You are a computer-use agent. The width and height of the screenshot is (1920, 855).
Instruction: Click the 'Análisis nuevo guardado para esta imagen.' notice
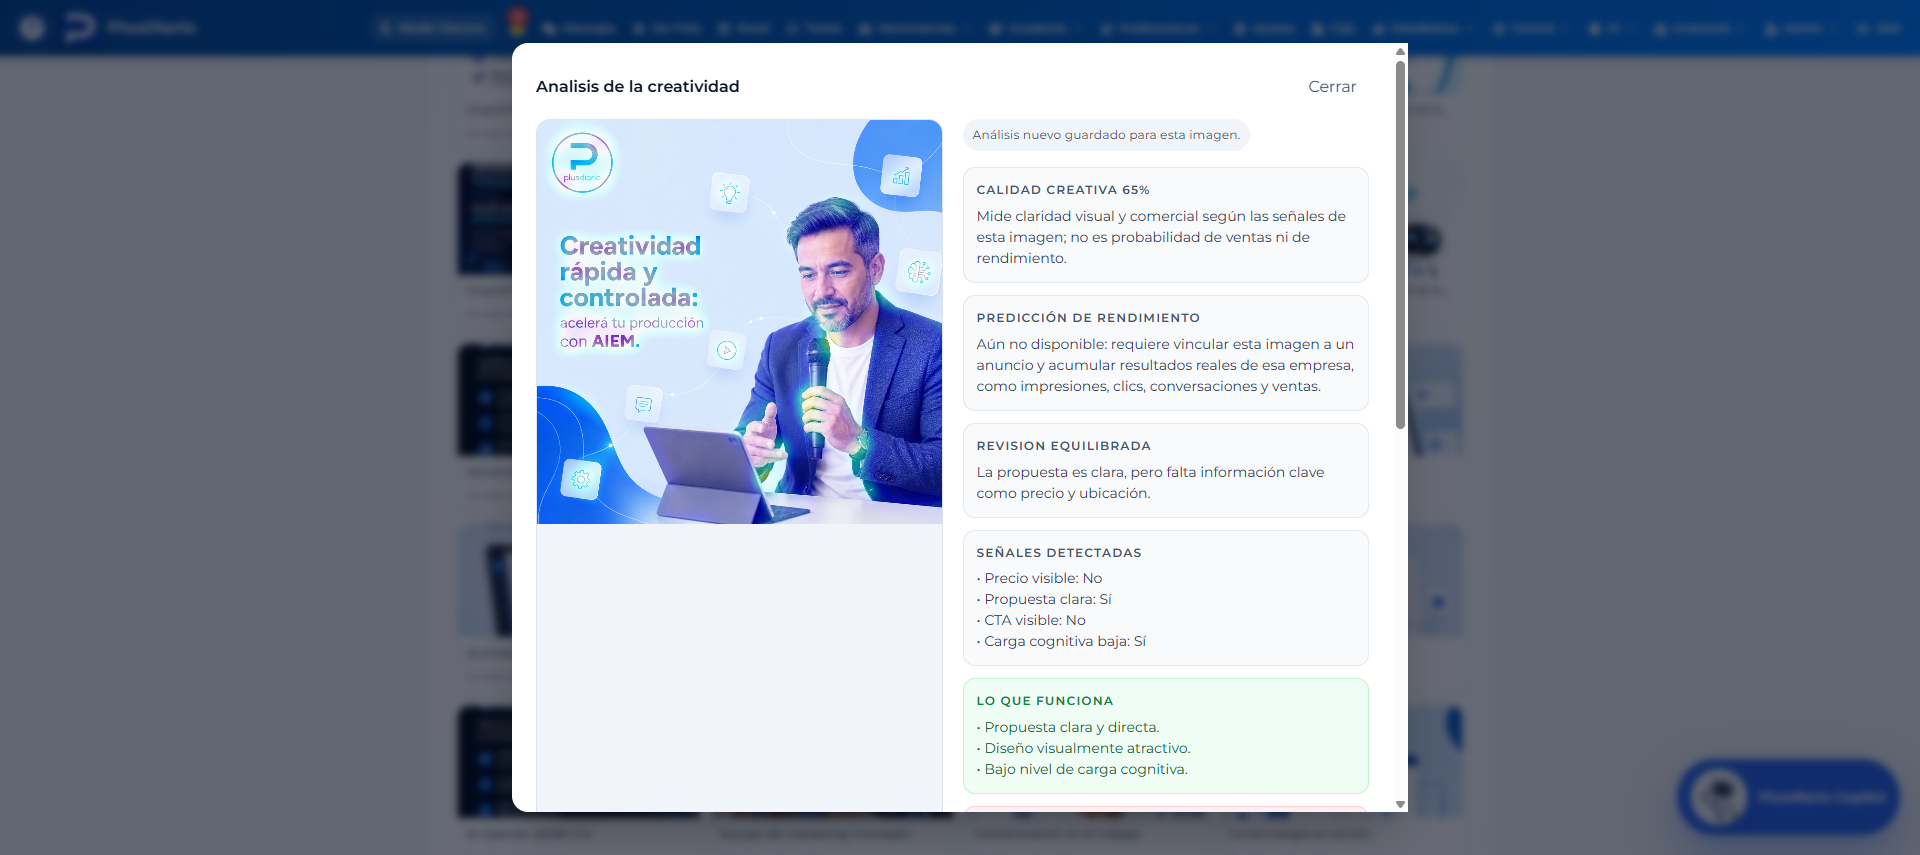1106,135
